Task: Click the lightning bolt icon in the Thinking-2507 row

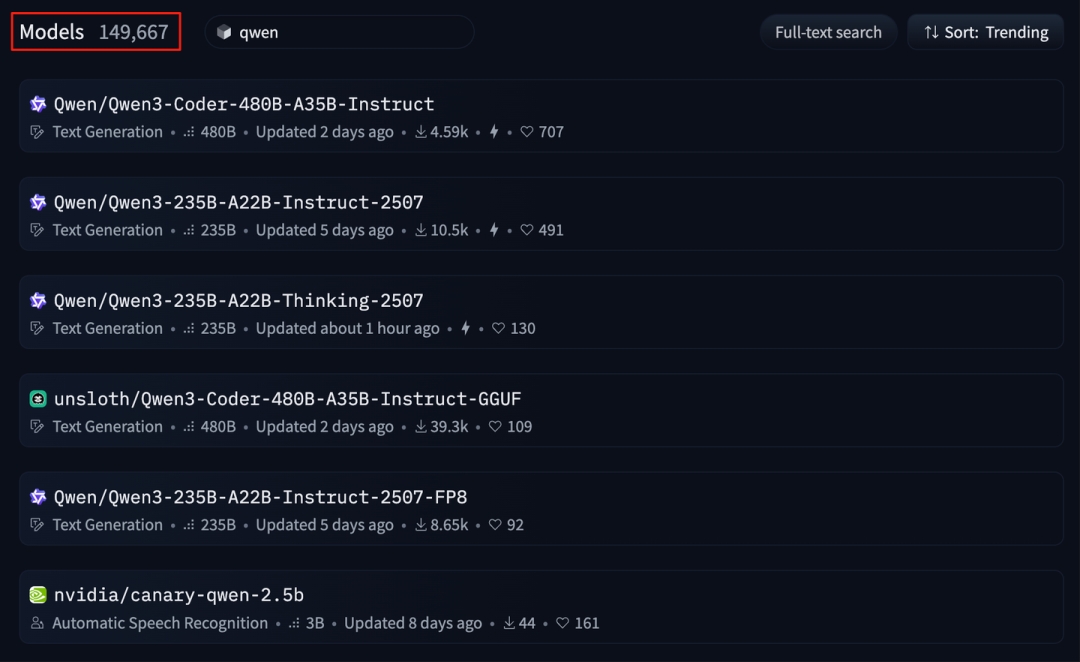Action: 466,329
